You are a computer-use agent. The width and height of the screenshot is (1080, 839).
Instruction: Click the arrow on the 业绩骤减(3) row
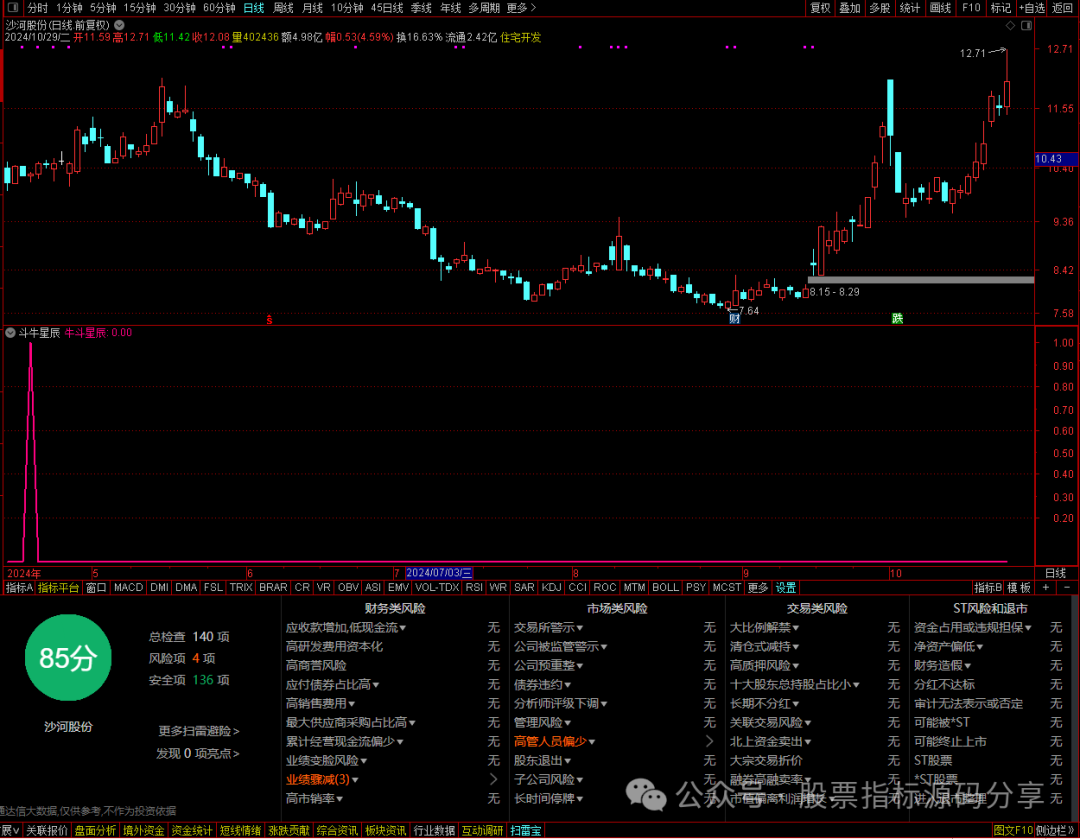493,779
